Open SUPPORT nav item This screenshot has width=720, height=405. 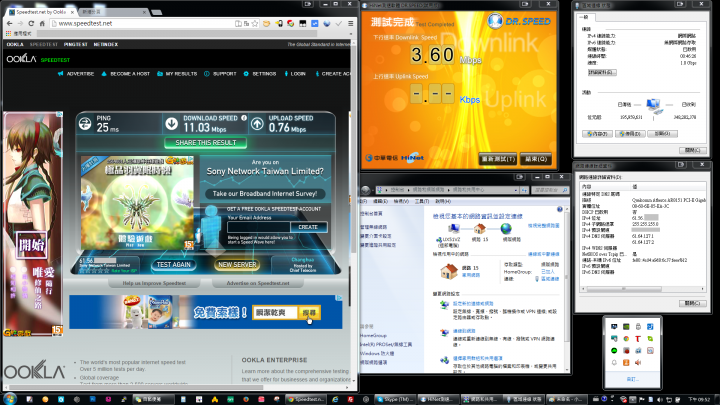coord(220,73)
